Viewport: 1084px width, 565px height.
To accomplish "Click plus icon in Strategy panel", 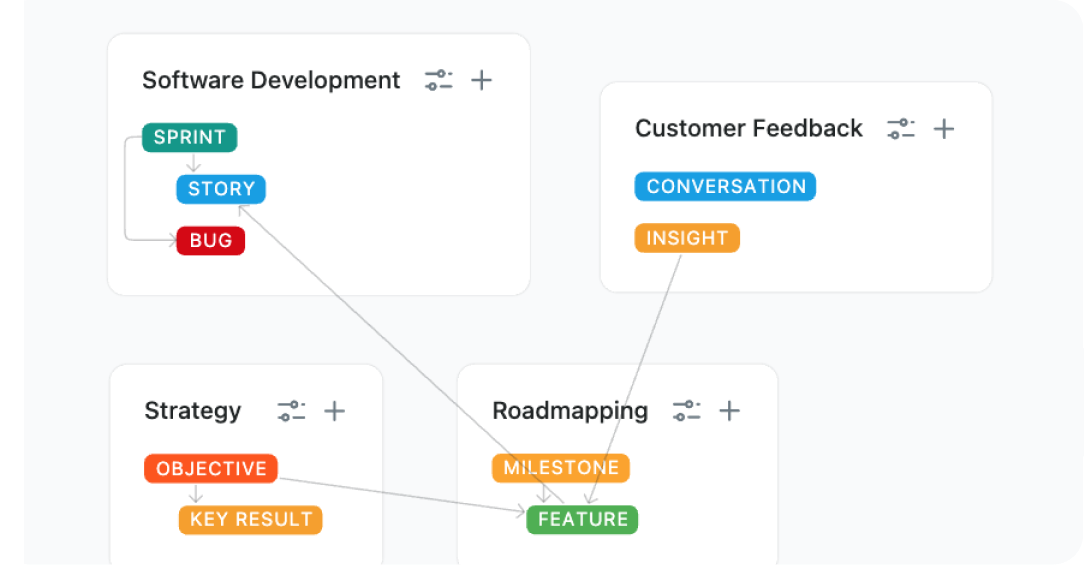I will pos(335,411).
